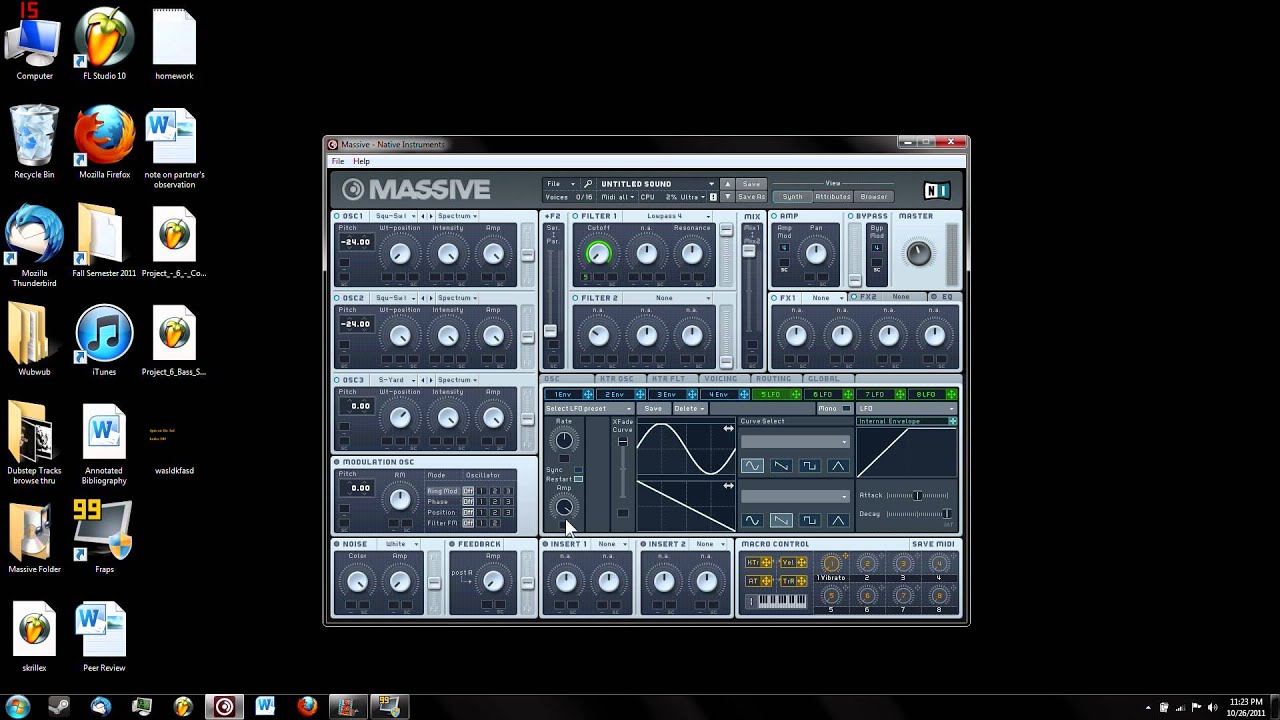
Task: Open Untitled Sound preset dropdown
Action: point(657,184)
